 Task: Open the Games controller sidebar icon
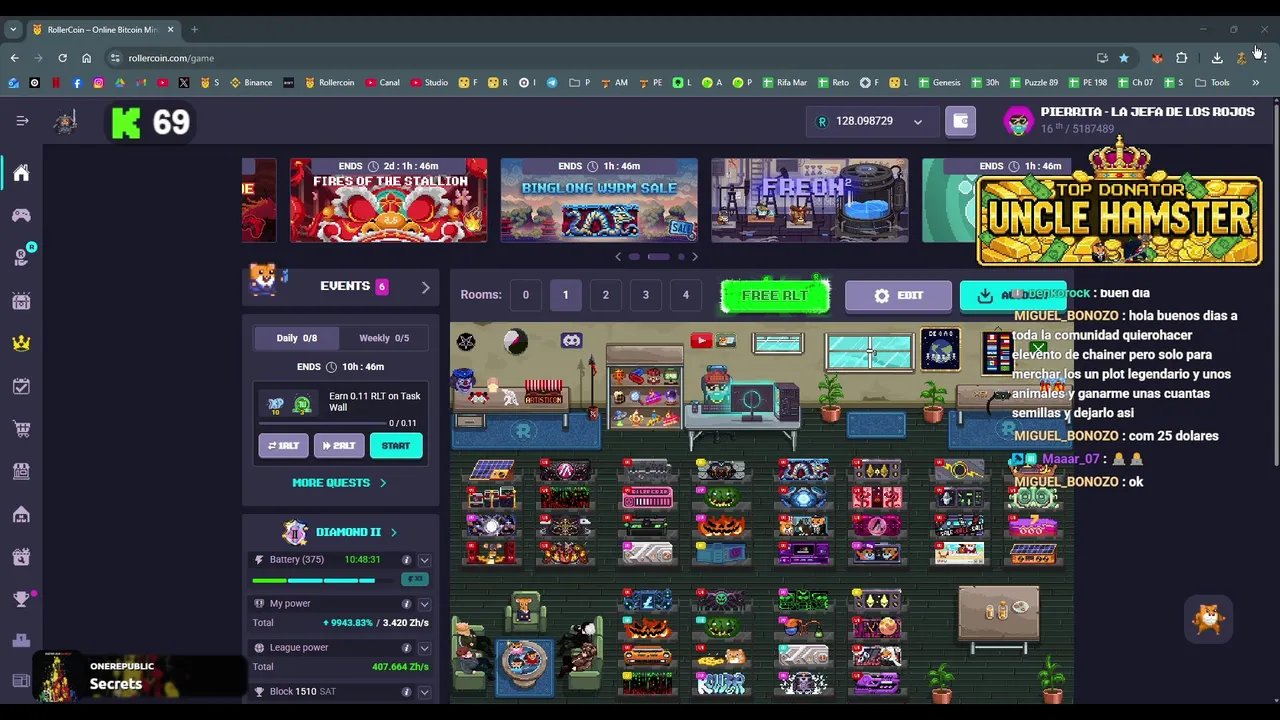coord(21,215)
